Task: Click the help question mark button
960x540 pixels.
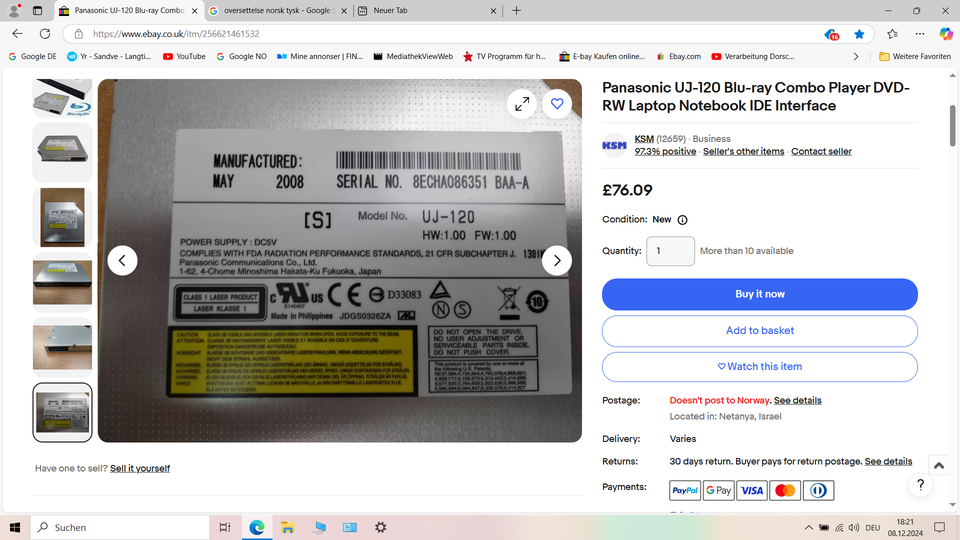Action: pyautogui.click(x=920, y=485)
